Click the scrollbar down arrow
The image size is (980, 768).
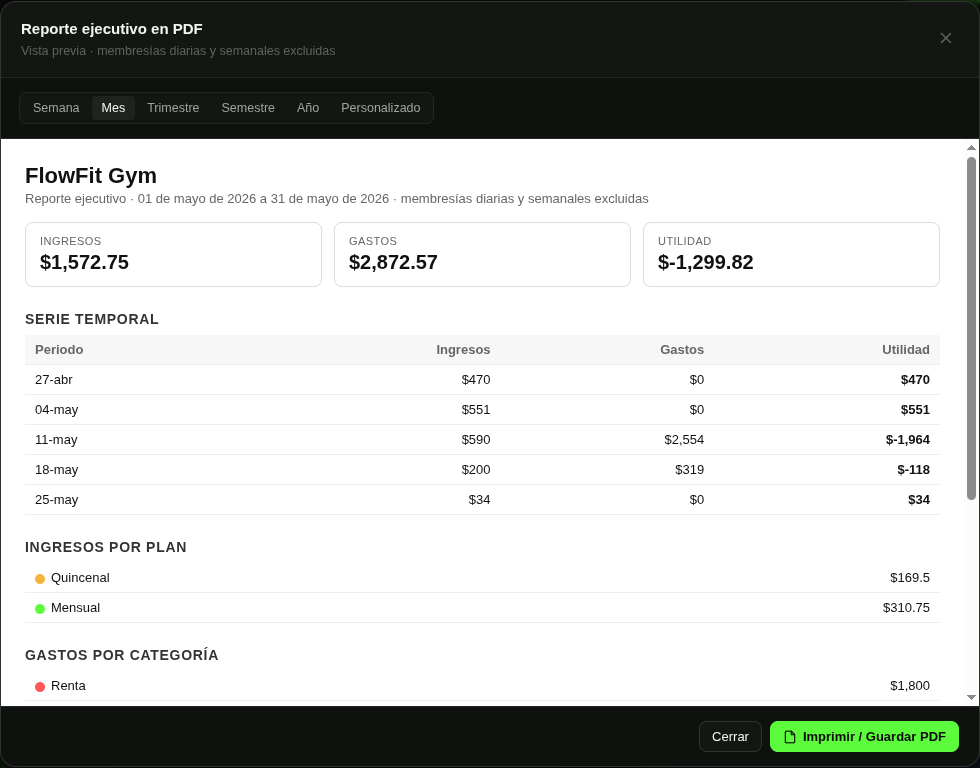click(x=971, y=697)
